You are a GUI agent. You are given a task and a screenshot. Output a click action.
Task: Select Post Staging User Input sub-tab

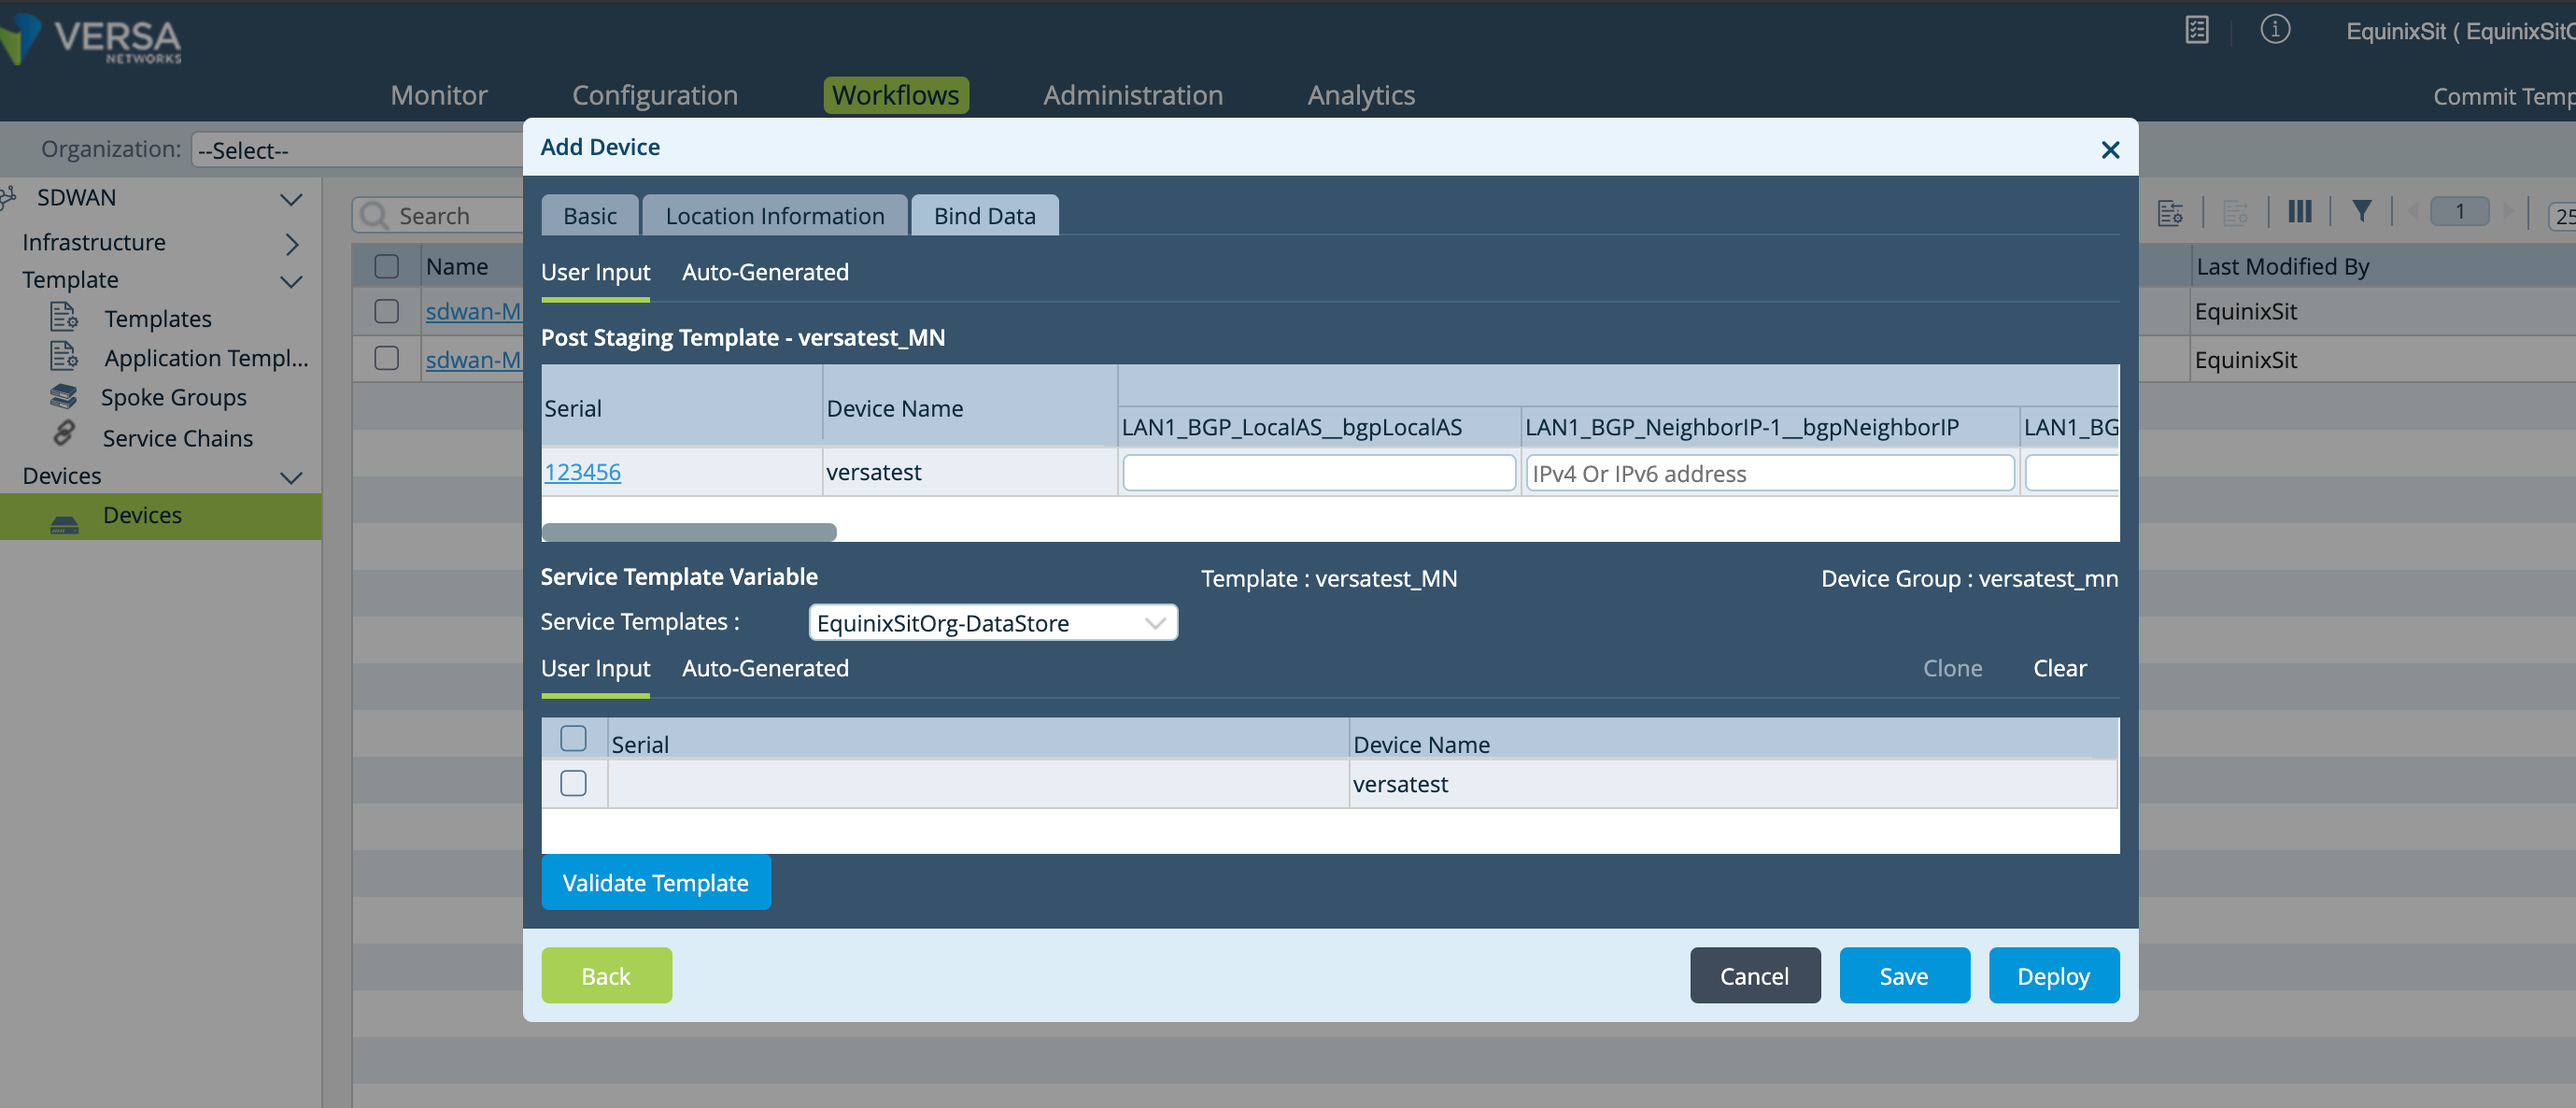coord(596,272)
